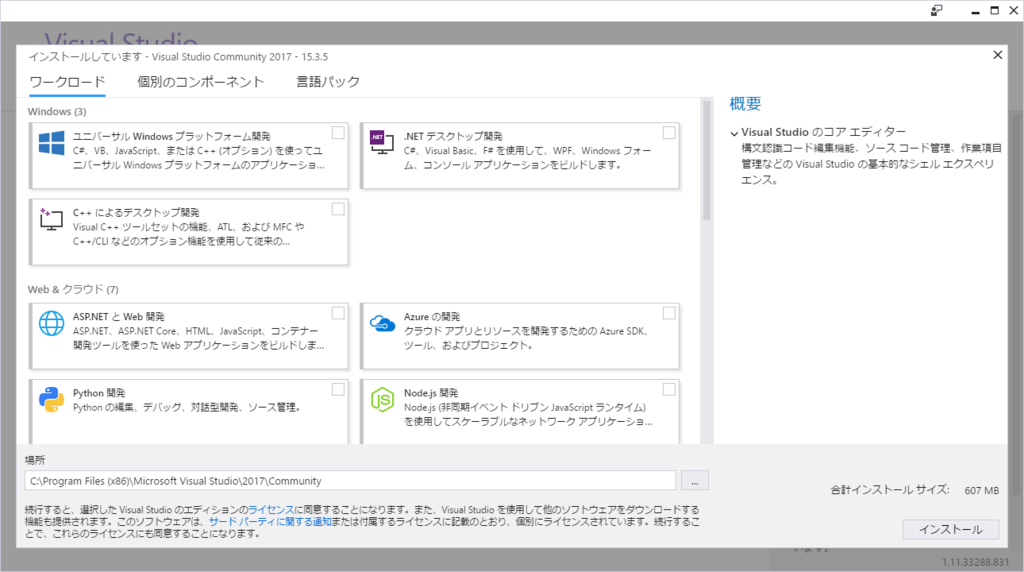This screenshot has height=572, width=1024.
Task: Click the インストール button
Action: click(950, 530)
